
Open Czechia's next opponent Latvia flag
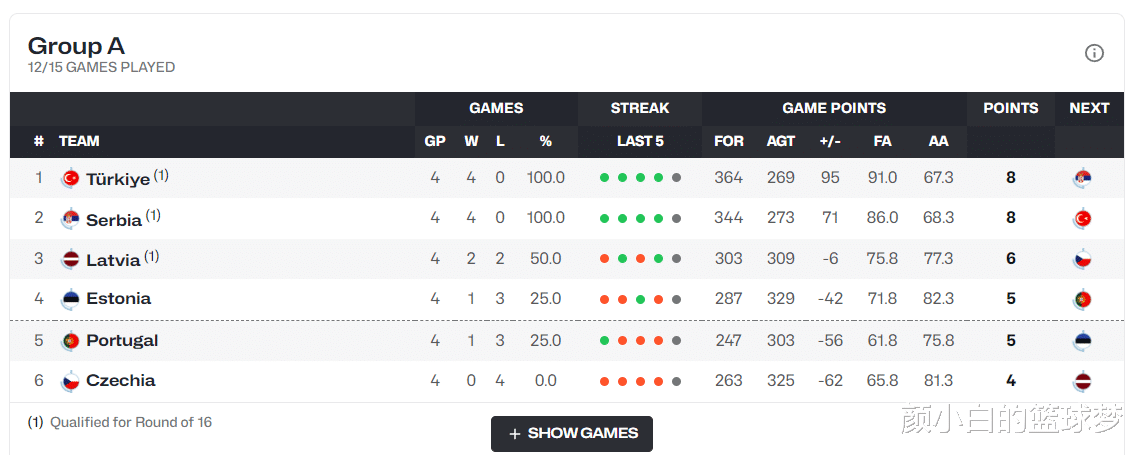(x=1083, y=381)
